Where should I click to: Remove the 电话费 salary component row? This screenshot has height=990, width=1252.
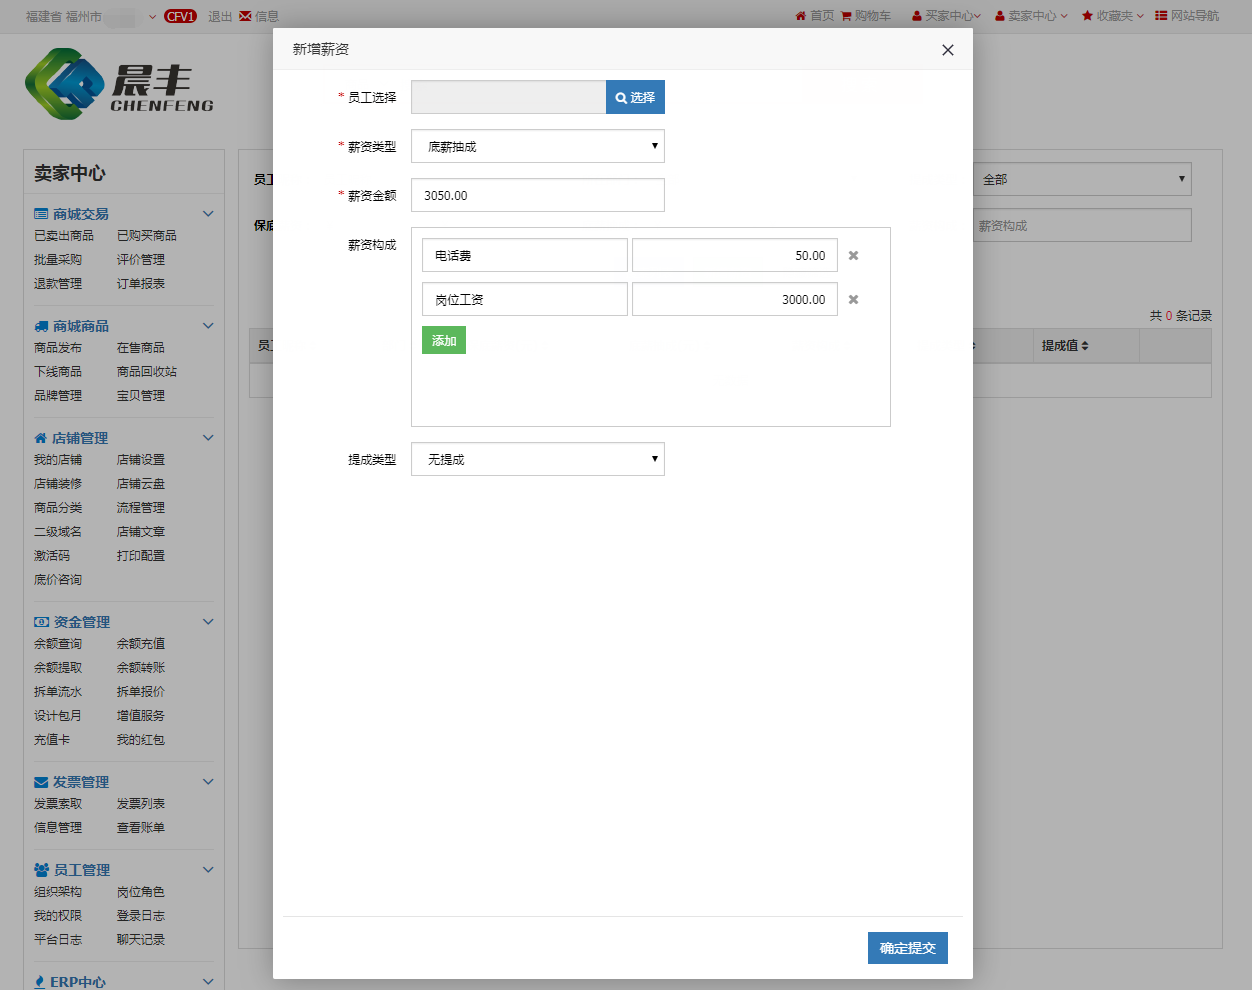[x=853, y=256]
